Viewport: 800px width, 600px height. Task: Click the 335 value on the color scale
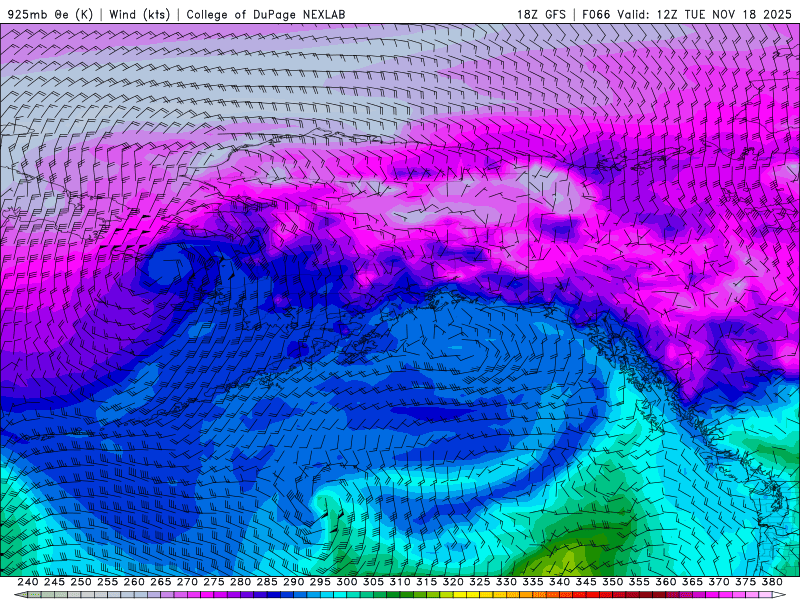pyautogui.click(x=533, y=582)
